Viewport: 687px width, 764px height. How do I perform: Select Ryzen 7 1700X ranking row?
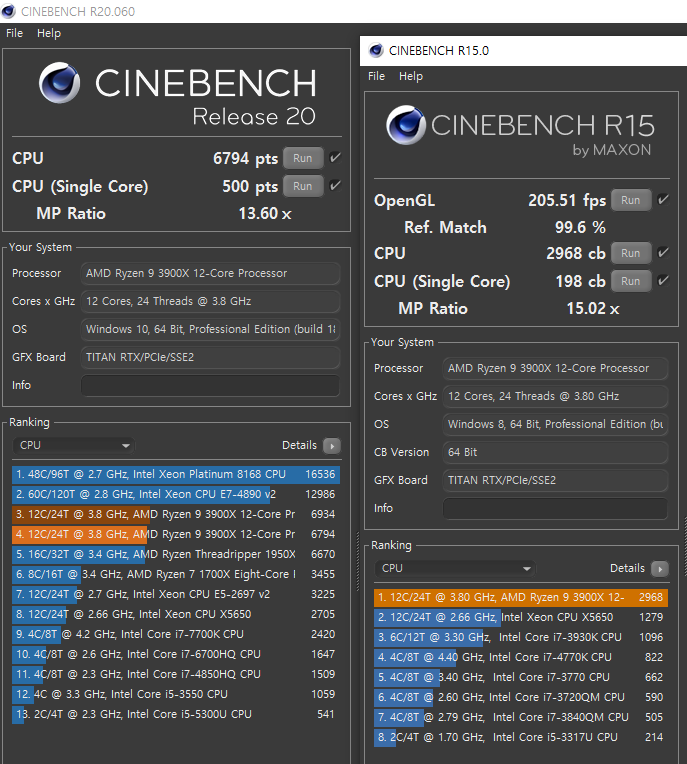point(176,574)
